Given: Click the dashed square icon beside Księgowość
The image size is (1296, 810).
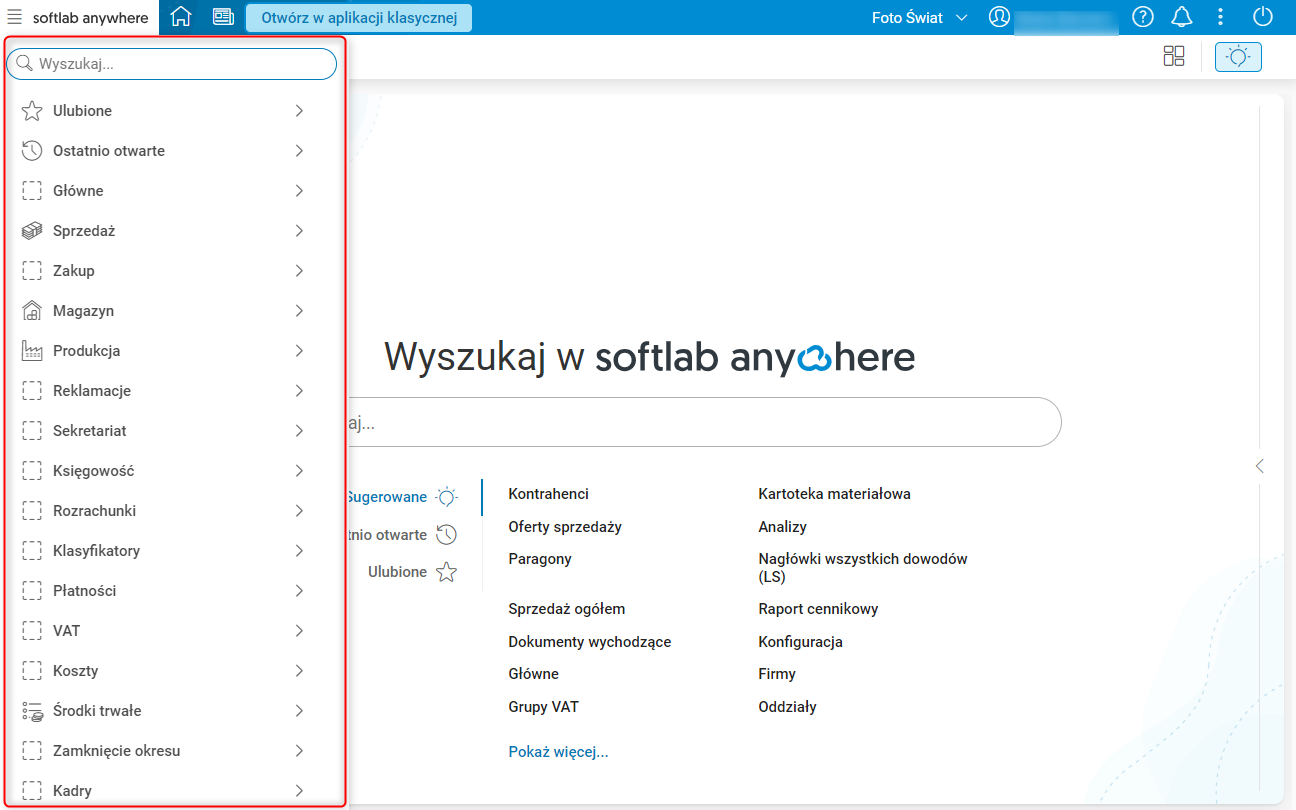Looking at the screenshot, I should (x=32, y=471).
